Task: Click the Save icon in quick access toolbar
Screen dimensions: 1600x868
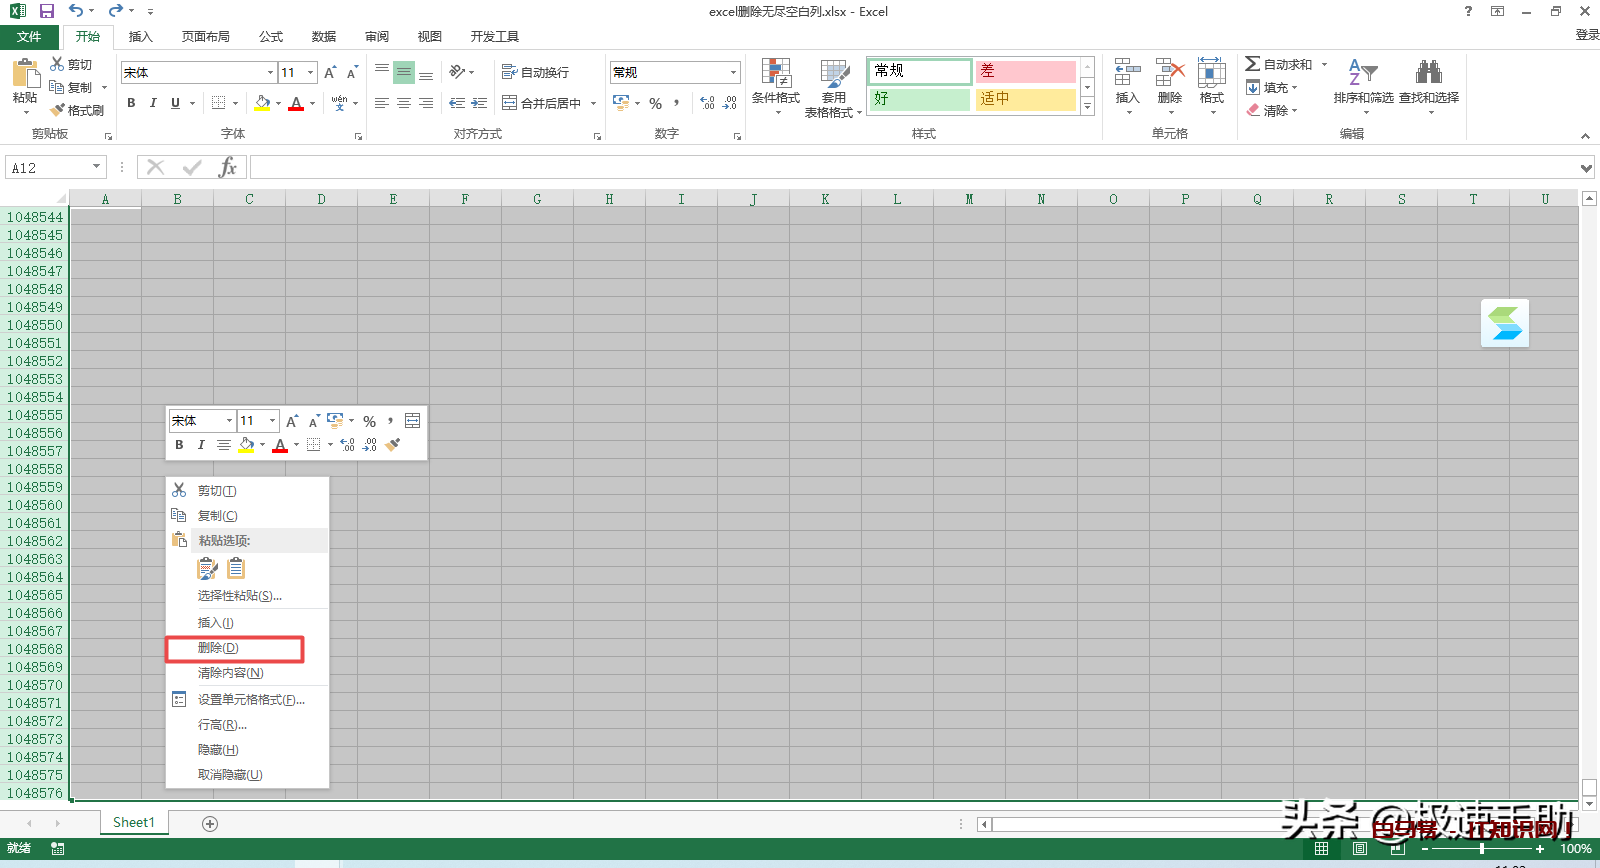Action: point(47,11)
